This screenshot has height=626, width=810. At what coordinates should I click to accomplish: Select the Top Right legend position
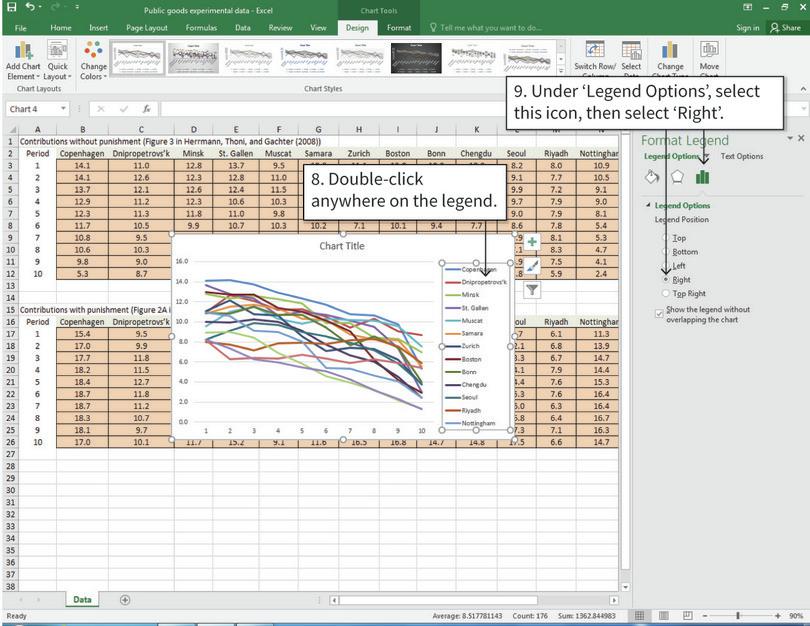(667, 294)
